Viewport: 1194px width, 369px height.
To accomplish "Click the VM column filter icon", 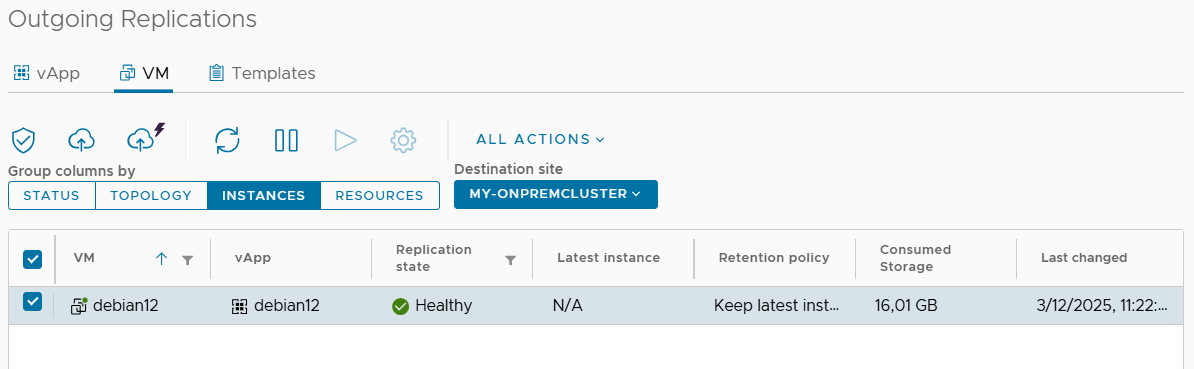I will pos(188,260).
